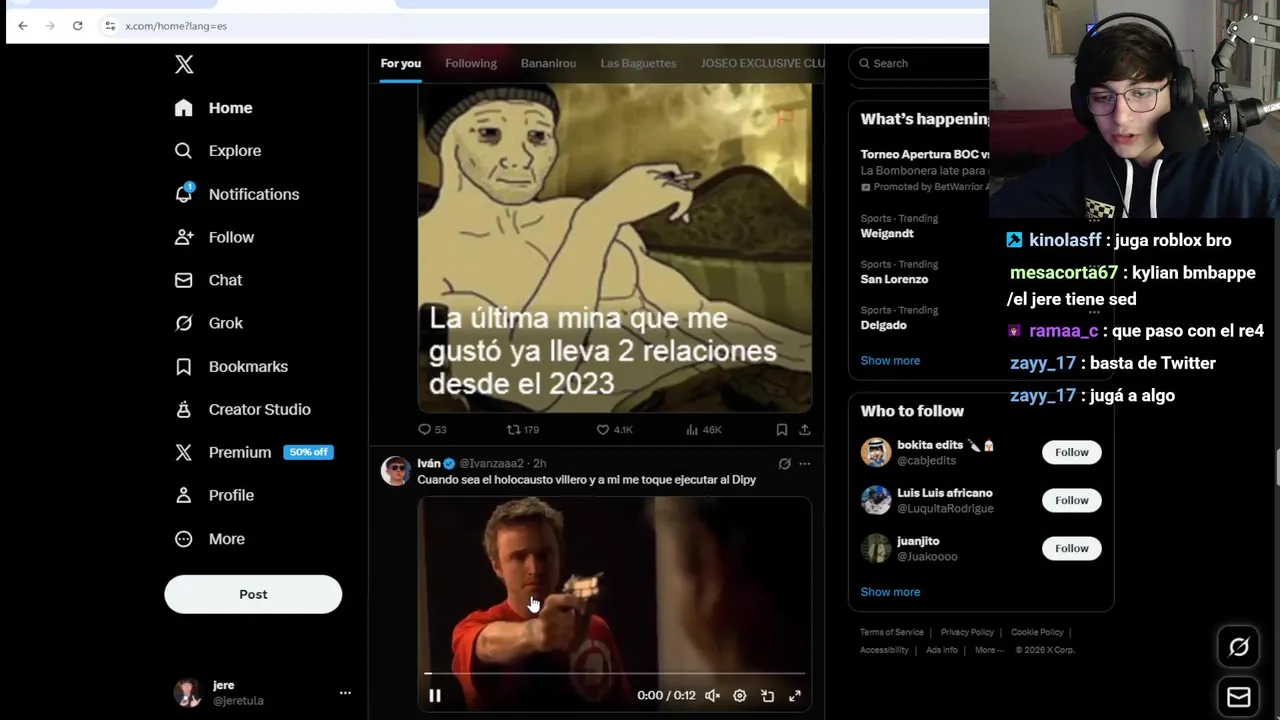Click the browser address bar URL
Viewport: 1280px width, 720px height.
[176, 25]
